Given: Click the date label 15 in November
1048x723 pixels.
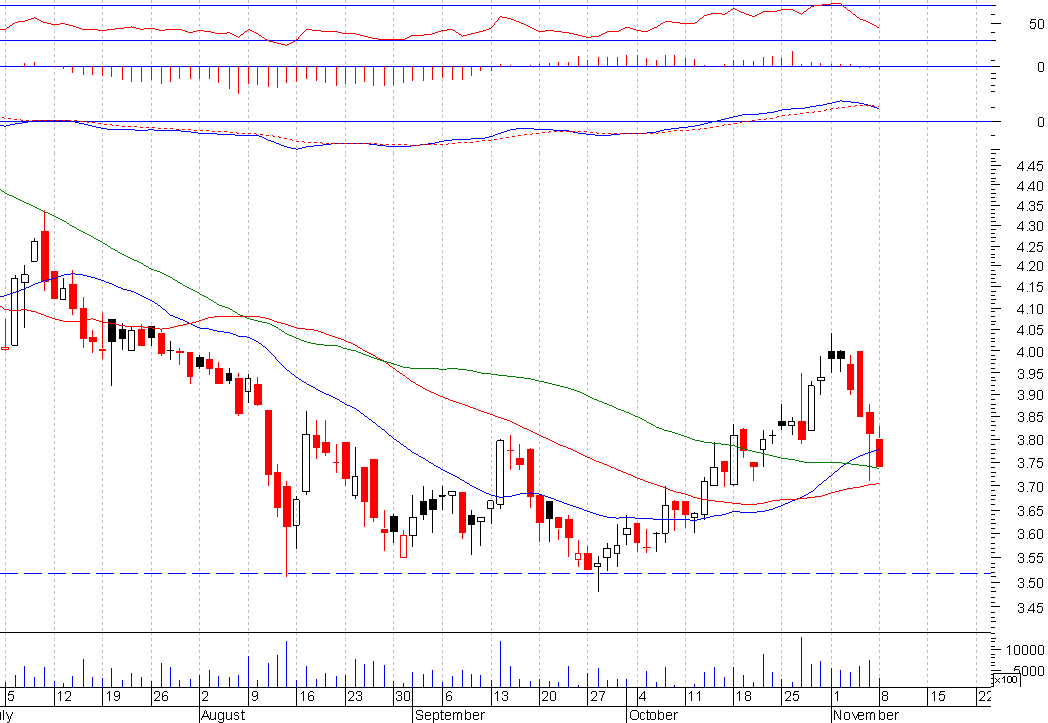Looking at the screenshot, I should pyautogui.click(x=938, y=696).
